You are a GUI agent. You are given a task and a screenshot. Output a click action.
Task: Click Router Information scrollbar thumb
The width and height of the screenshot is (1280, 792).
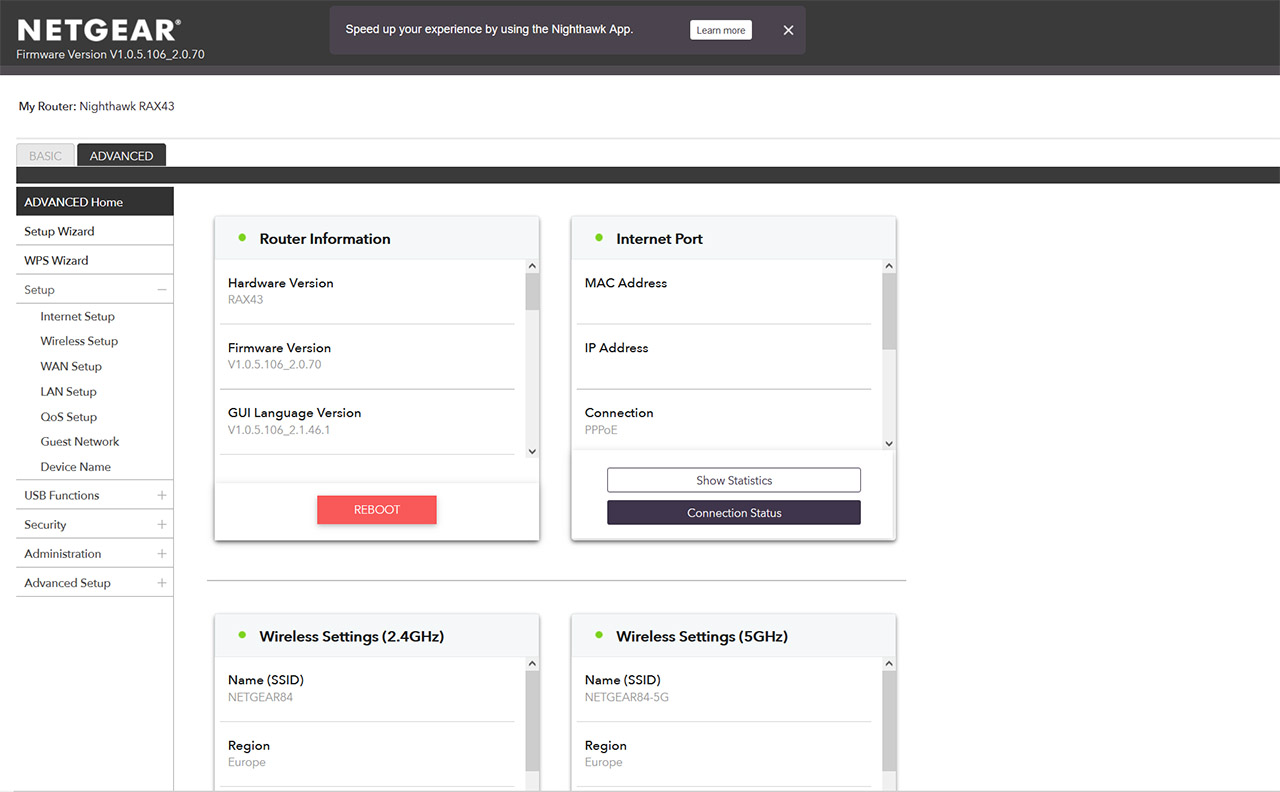[x=532, y=291]
